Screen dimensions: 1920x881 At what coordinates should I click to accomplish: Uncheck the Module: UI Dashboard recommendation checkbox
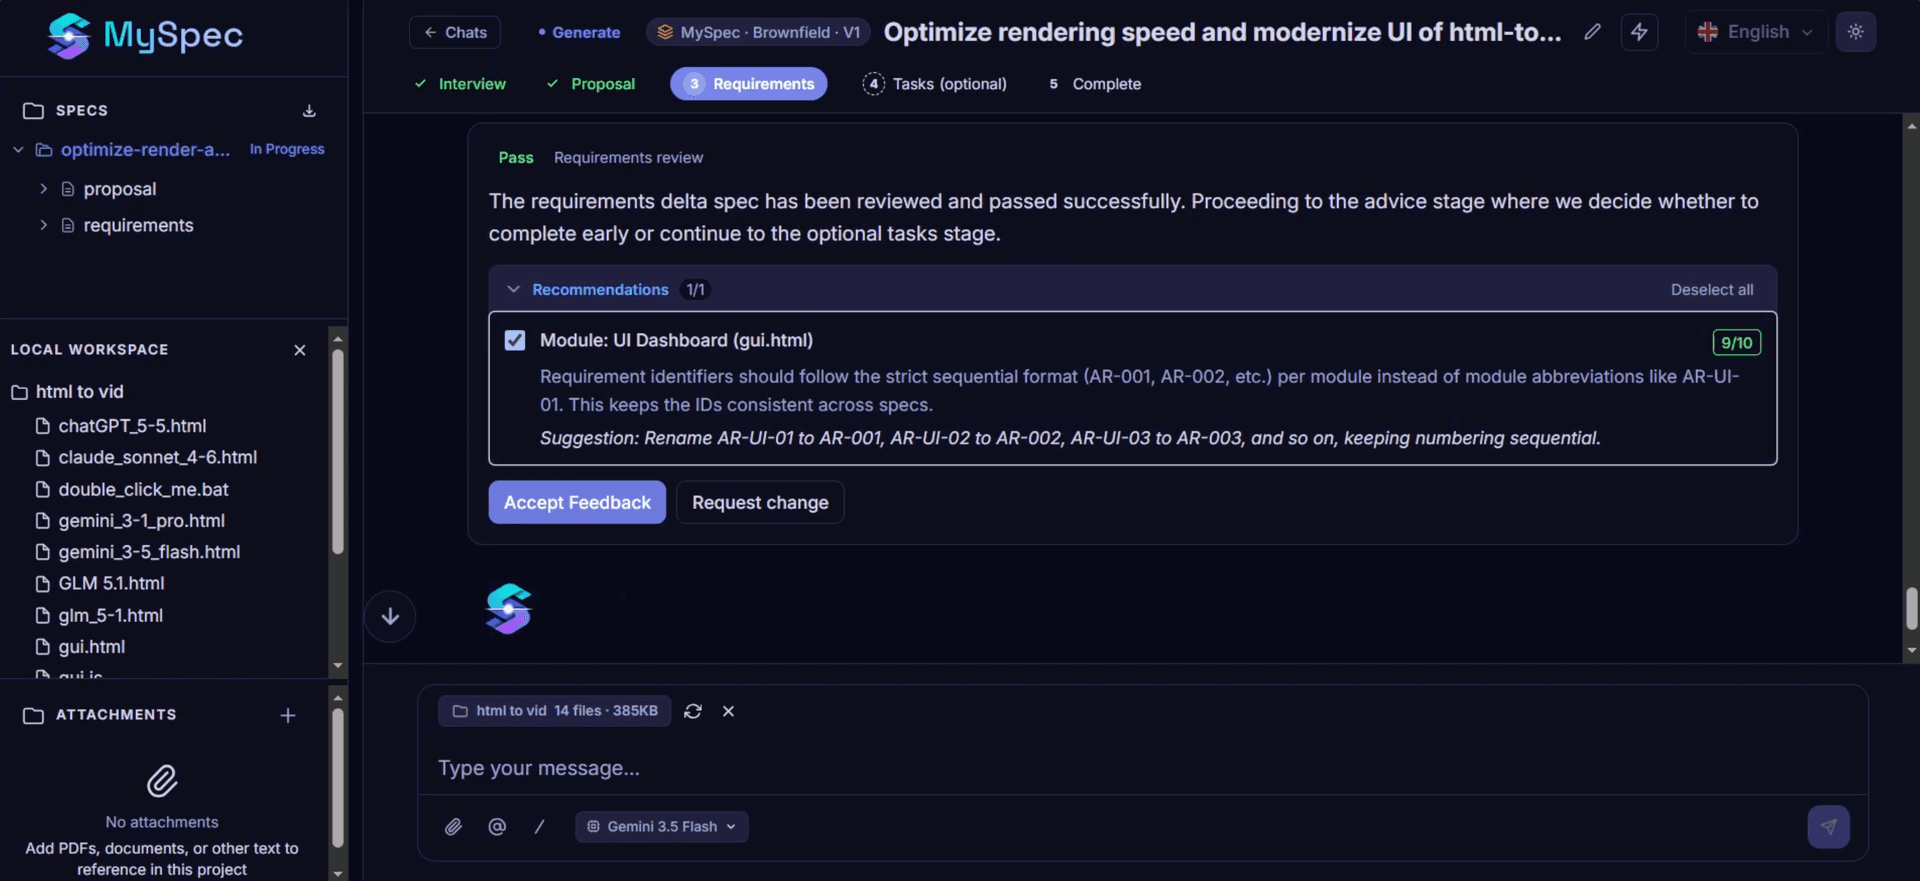pos(515,340)
